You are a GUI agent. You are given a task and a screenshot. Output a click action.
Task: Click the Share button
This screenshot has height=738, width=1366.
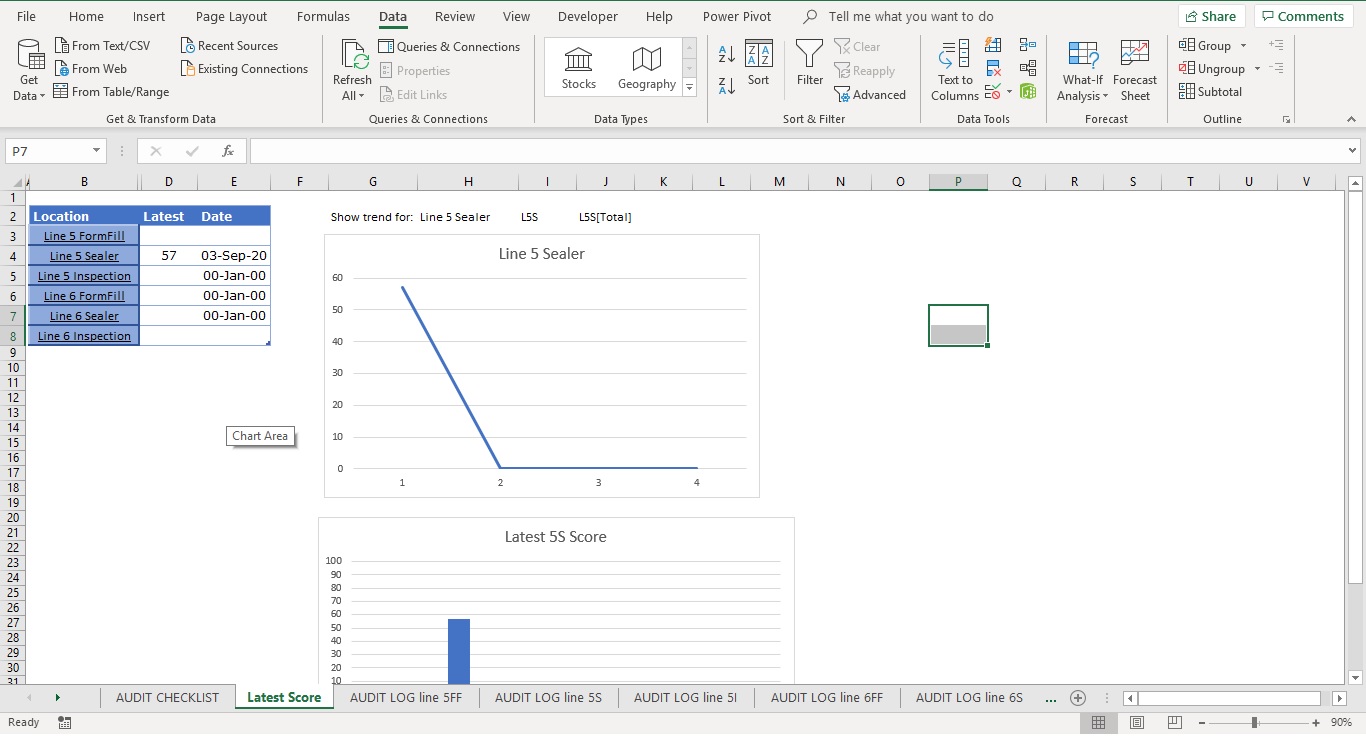[1211, 16]
